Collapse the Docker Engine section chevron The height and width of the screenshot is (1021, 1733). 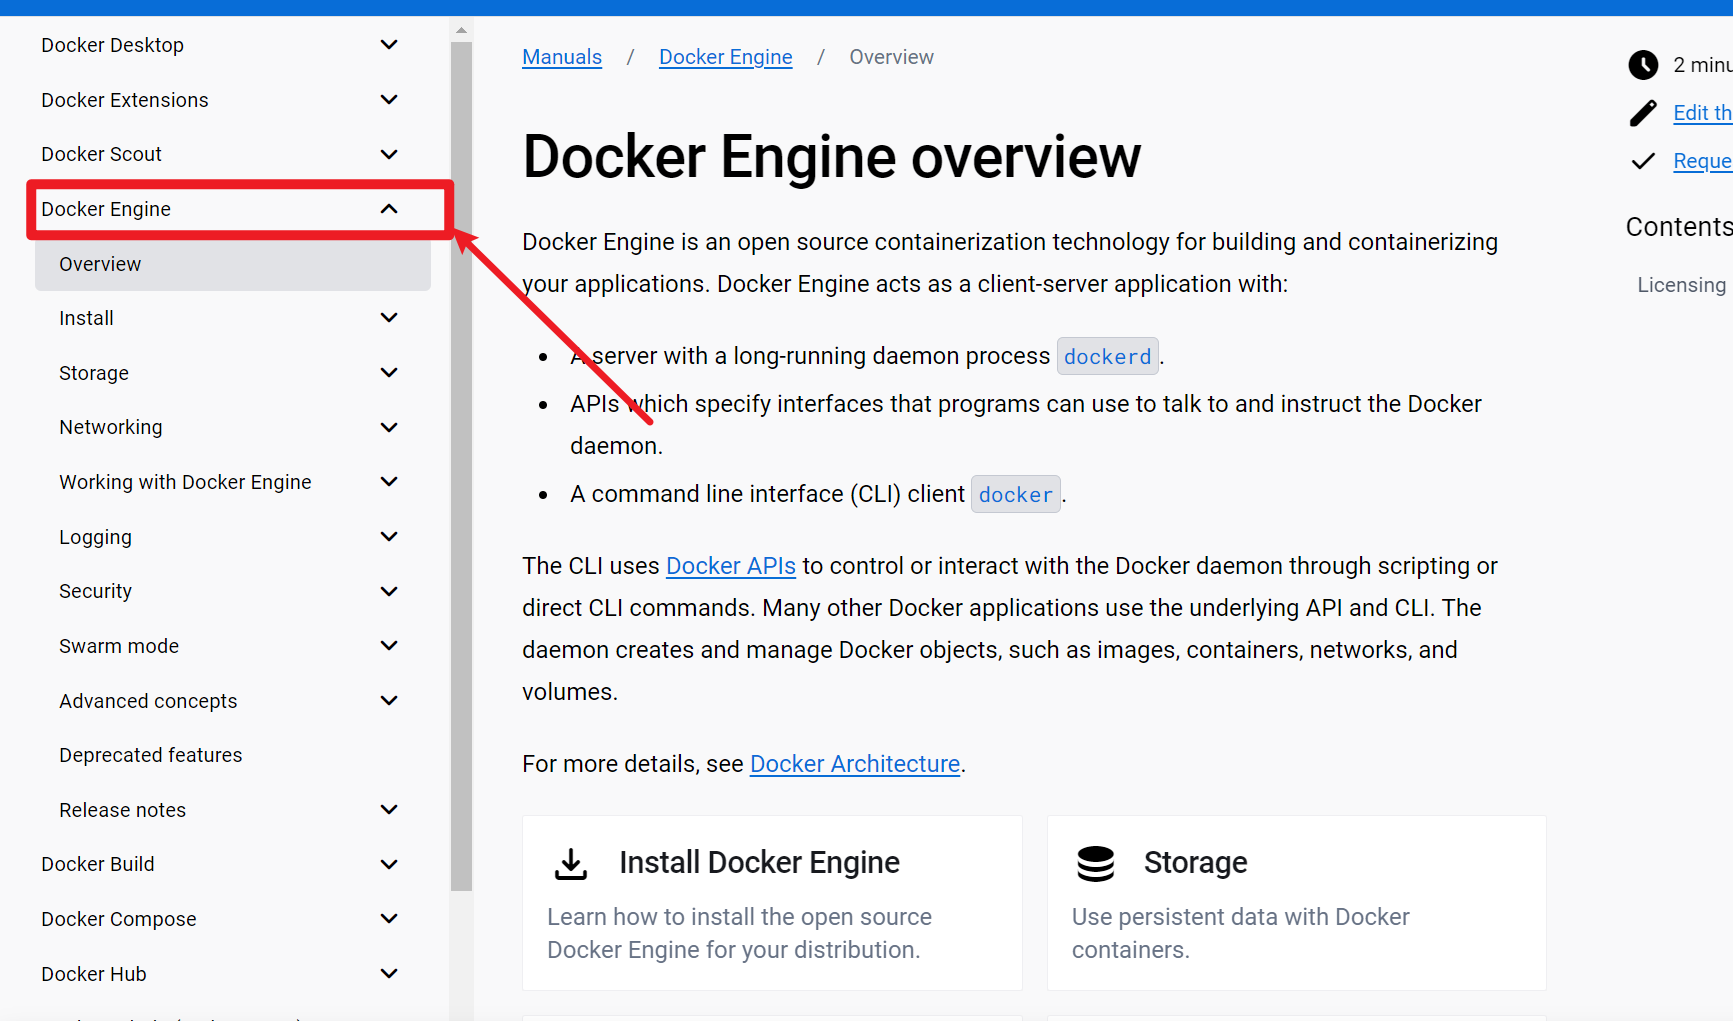389,209
